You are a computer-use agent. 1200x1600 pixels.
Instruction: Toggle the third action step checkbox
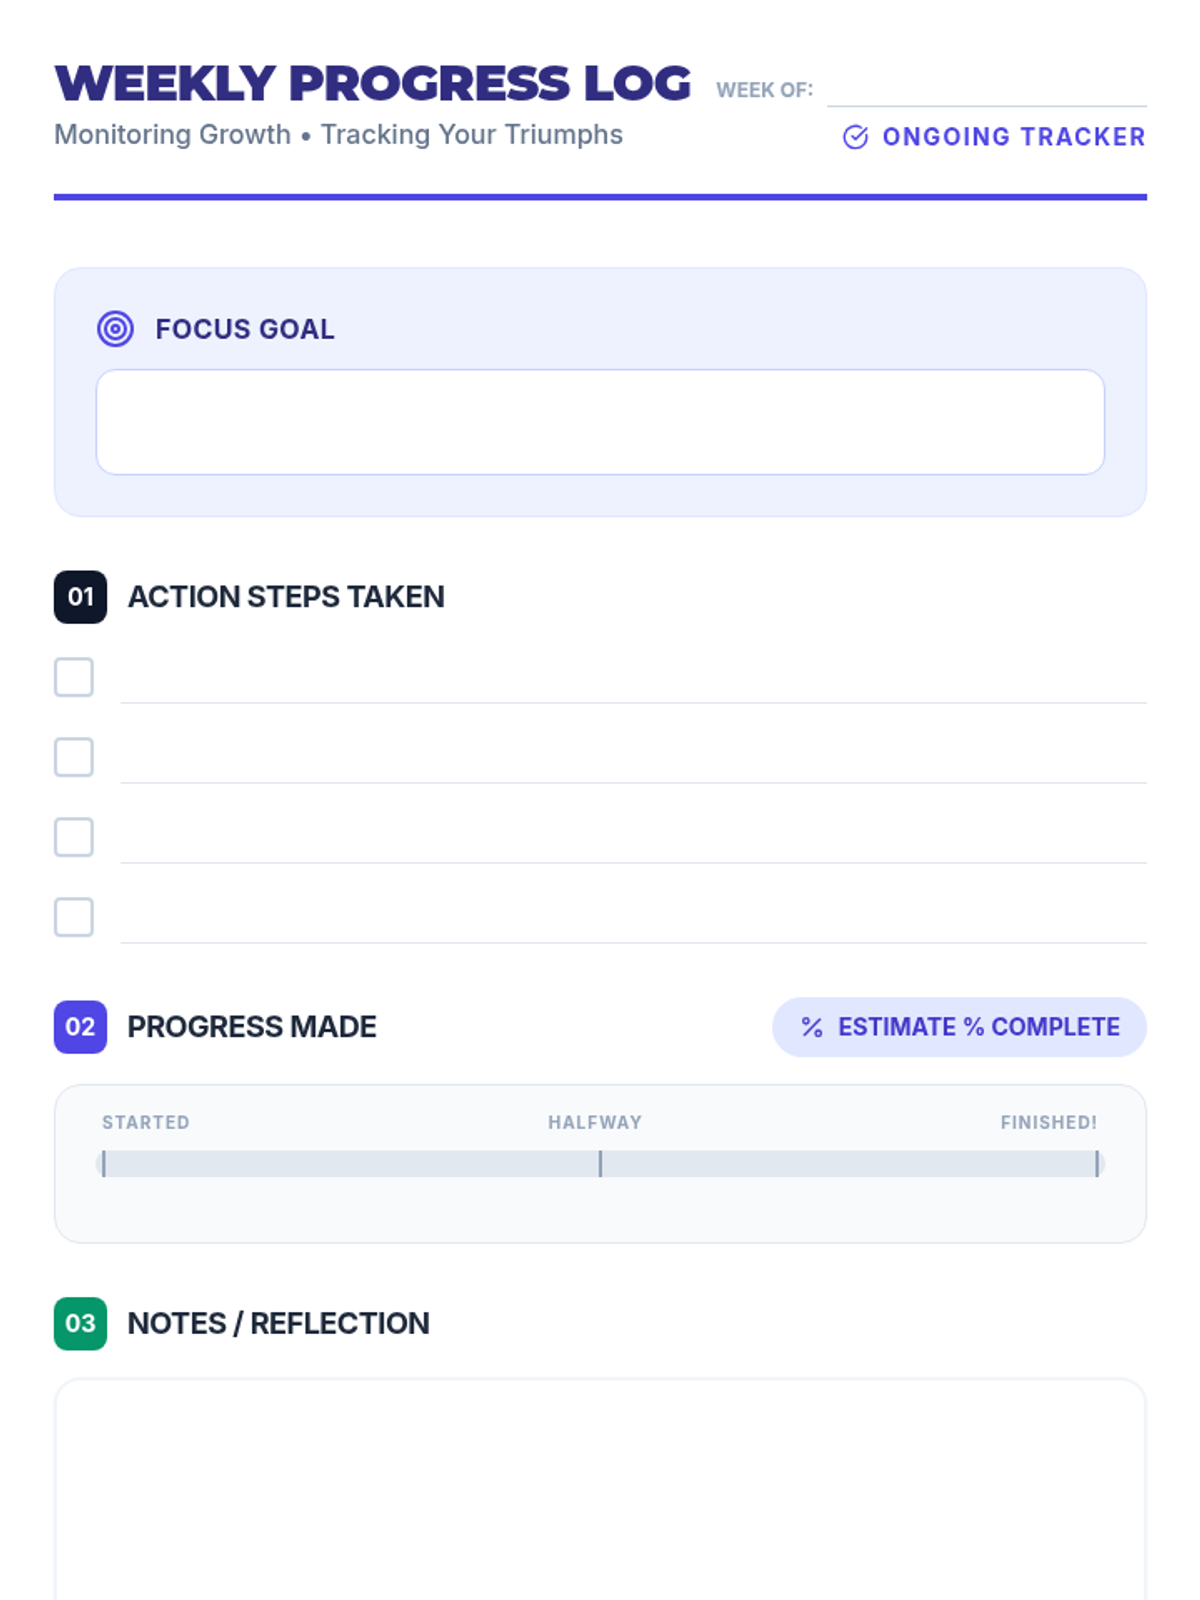click(74, 837)
